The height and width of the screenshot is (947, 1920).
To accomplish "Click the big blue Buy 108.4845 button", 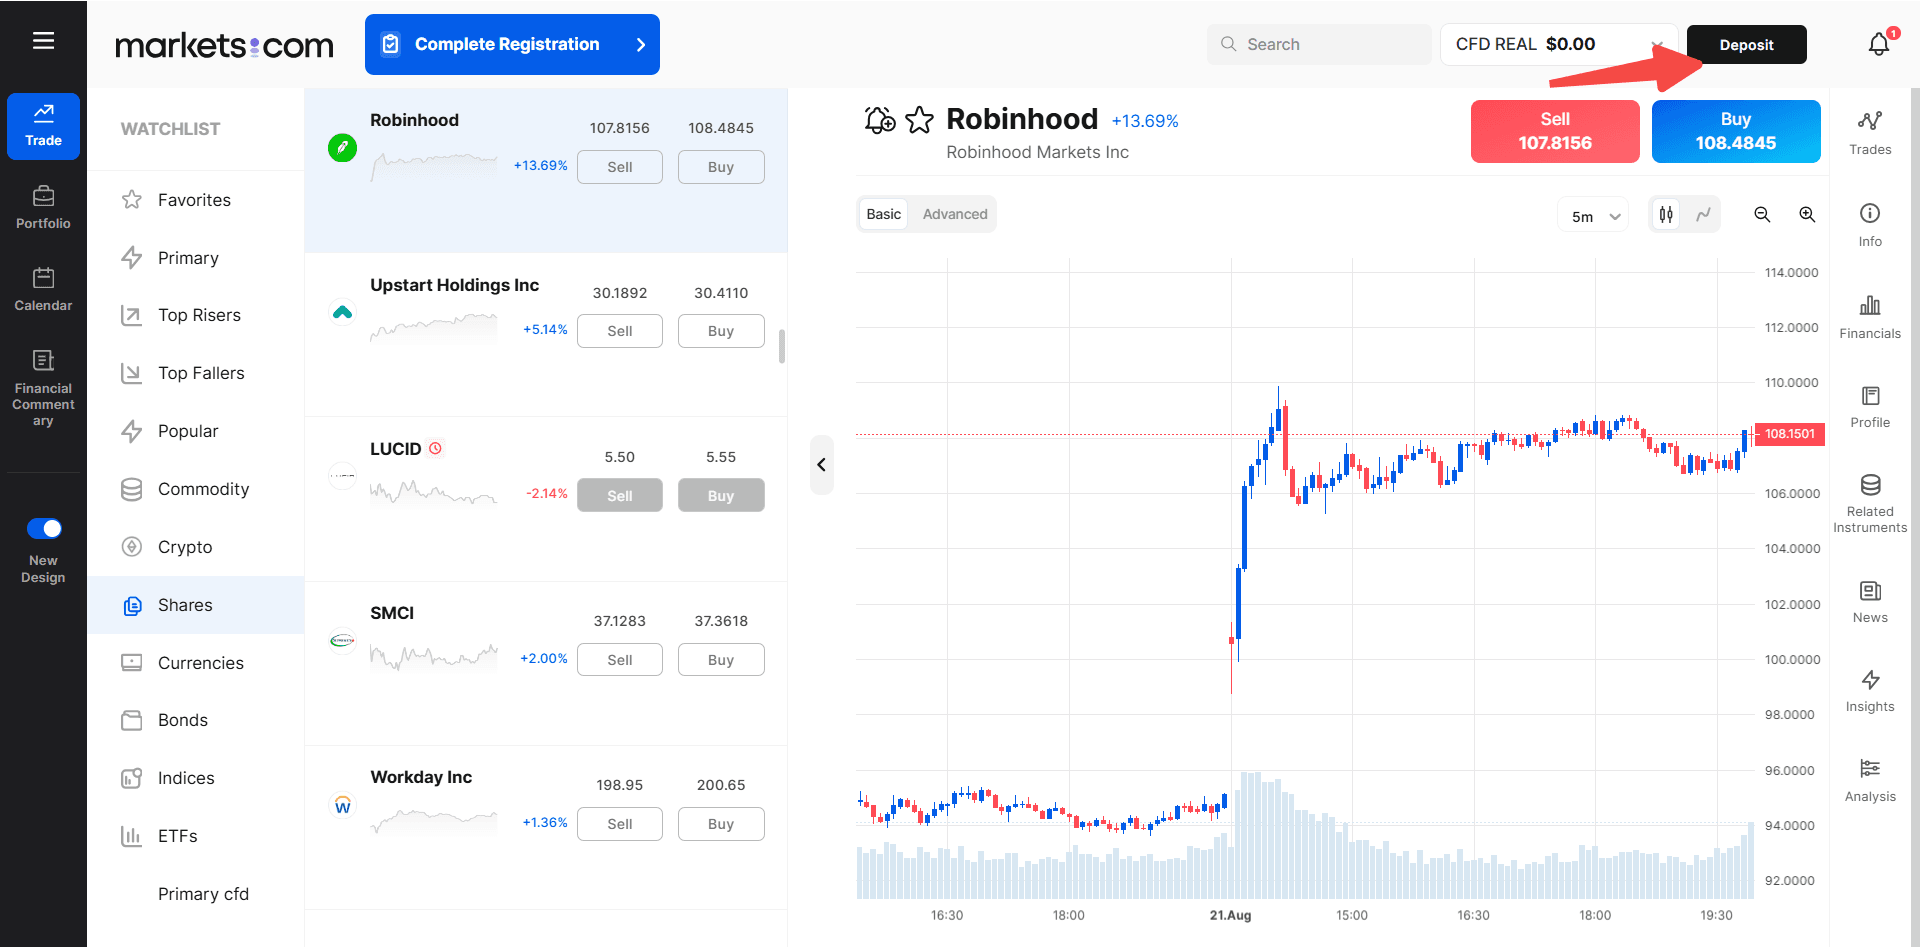I will point(1736,131).
